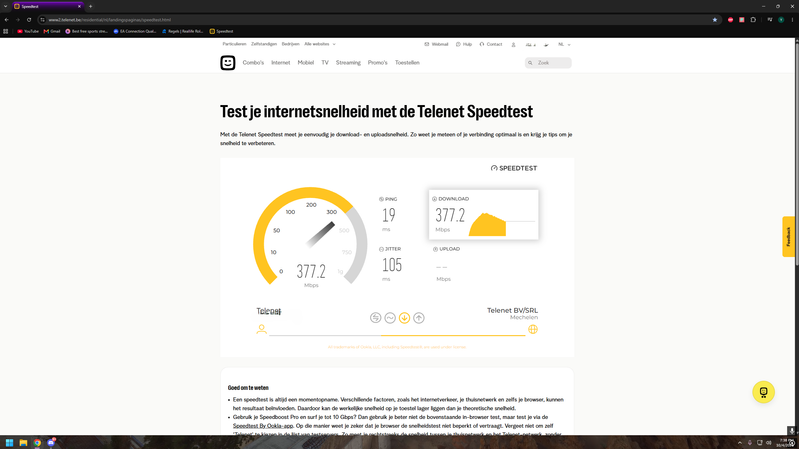
Task: Click the red ad-blocker extension icon
Action: [730, 20]
